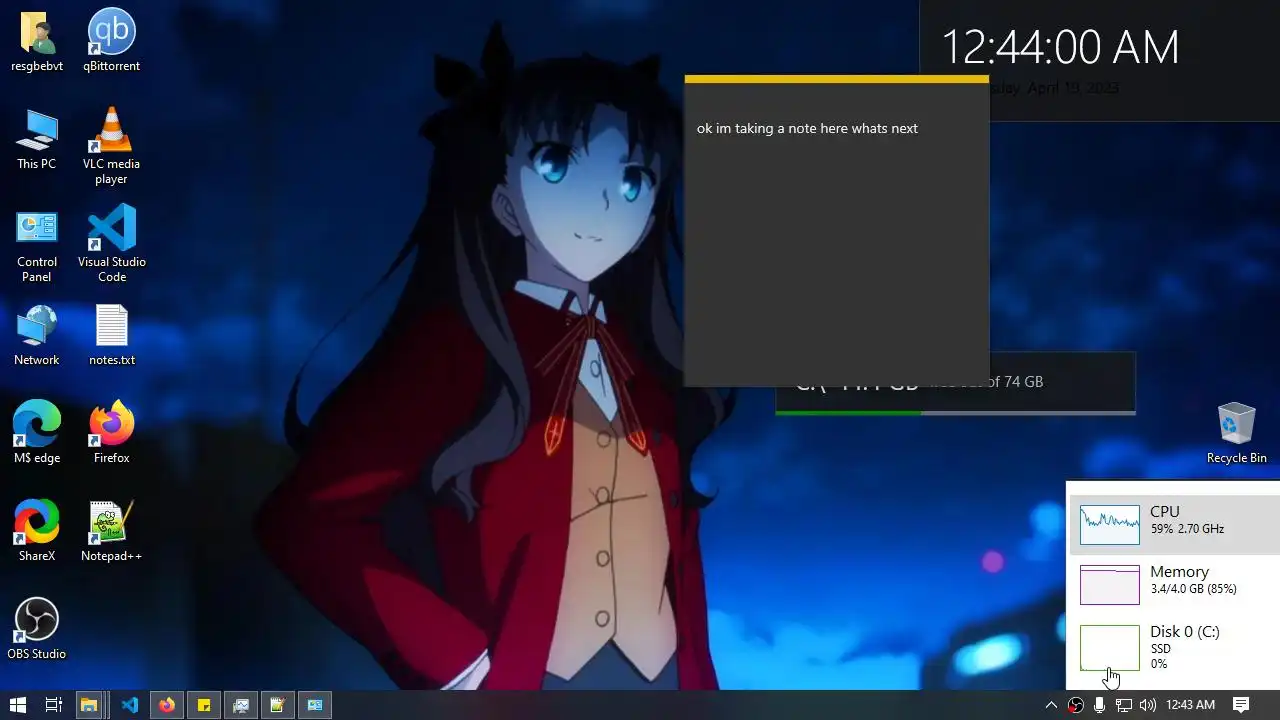Image resolution: width=1280 pixels, height=720 pixels.
Task: Click the yellow sticky note title bar
Action: click(x=837, y=79)
